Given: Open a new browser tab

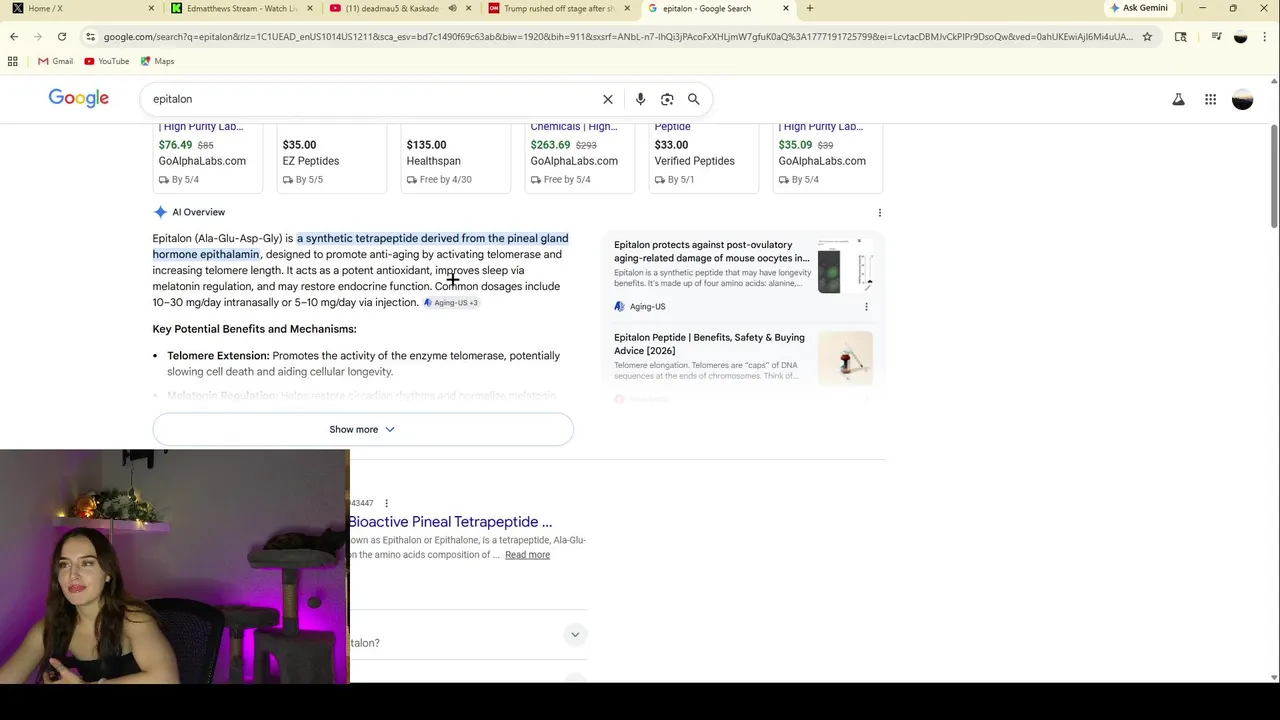Looking at the screenshot, I should pos(810,8).
